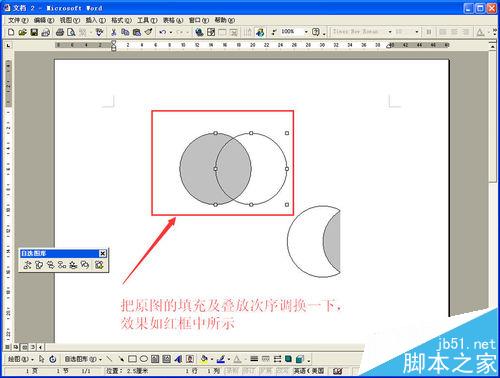Open the 自选图形 (AutoShapes) dropdown menu
The image size is (500, 378).
click(x=83, y=359)
